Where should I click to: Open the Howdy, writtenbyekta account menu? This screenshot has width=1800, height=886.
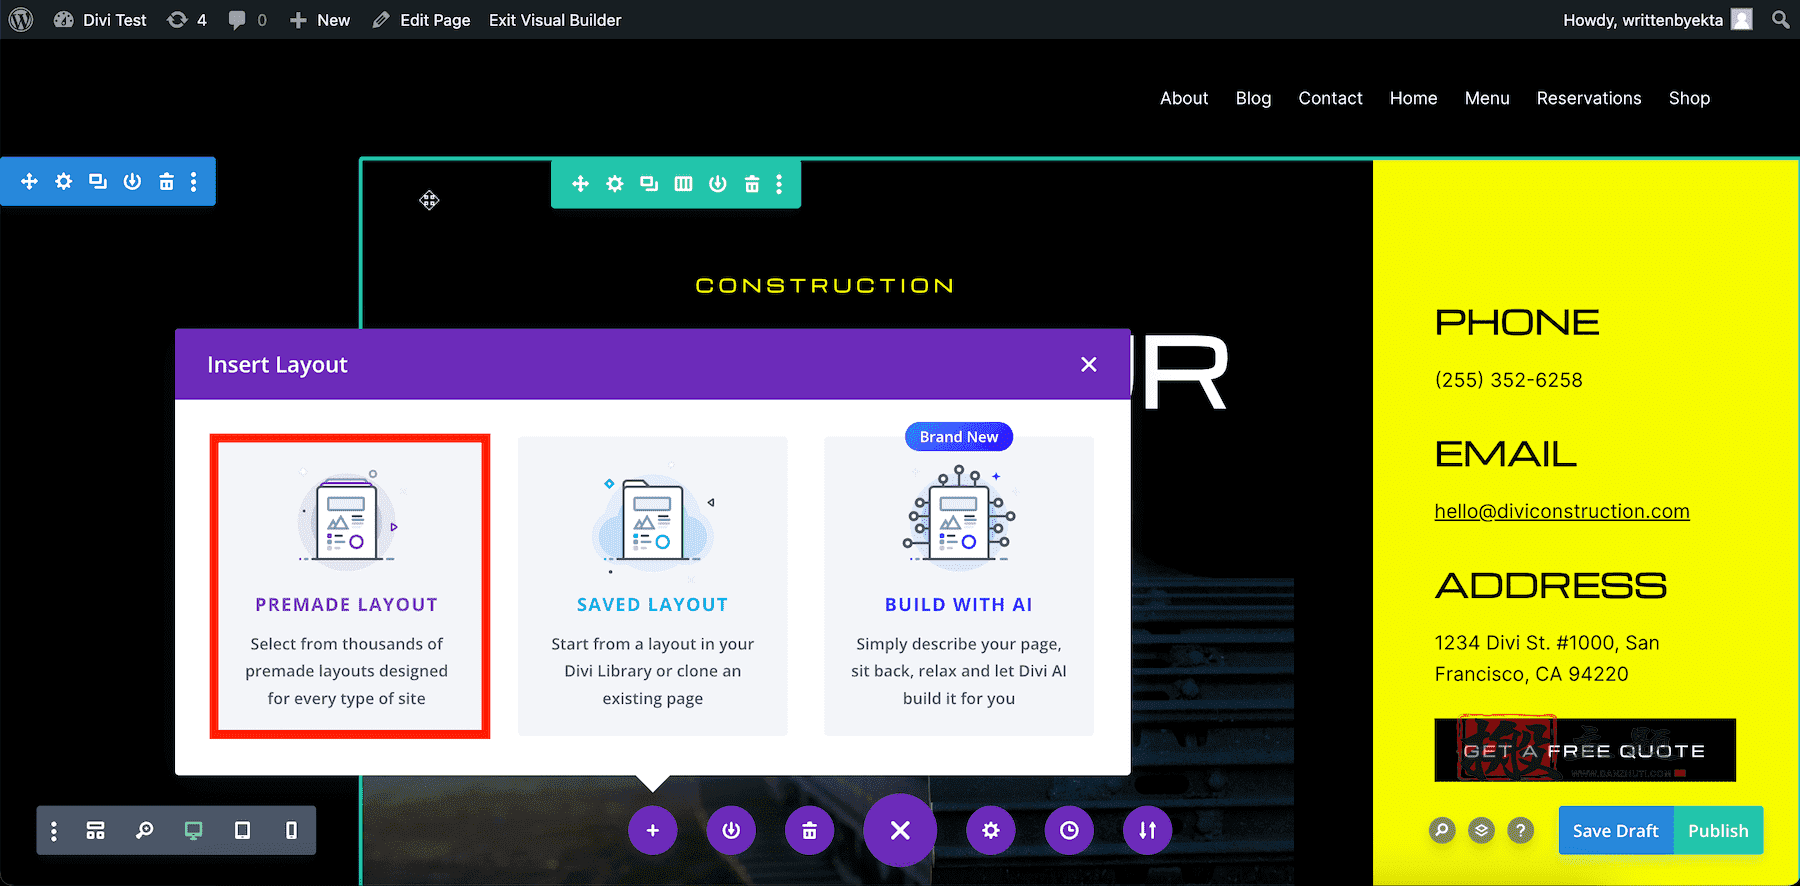1657,20
